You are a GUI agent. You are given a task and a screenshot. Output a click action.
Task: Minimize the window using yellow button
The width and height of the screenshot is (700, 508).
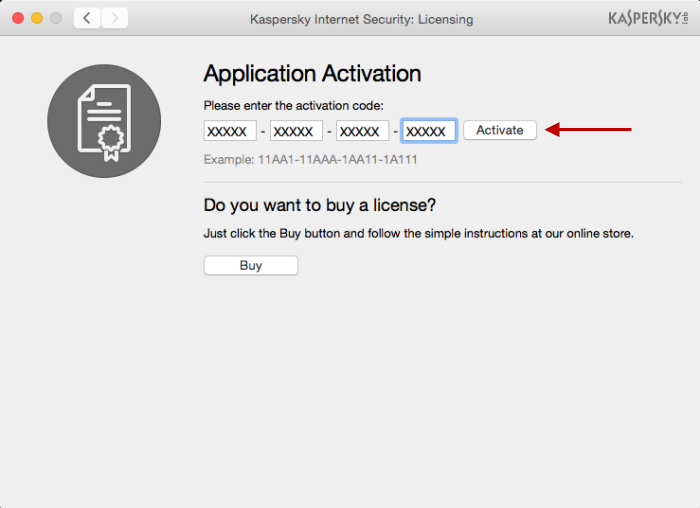point(37,18)
